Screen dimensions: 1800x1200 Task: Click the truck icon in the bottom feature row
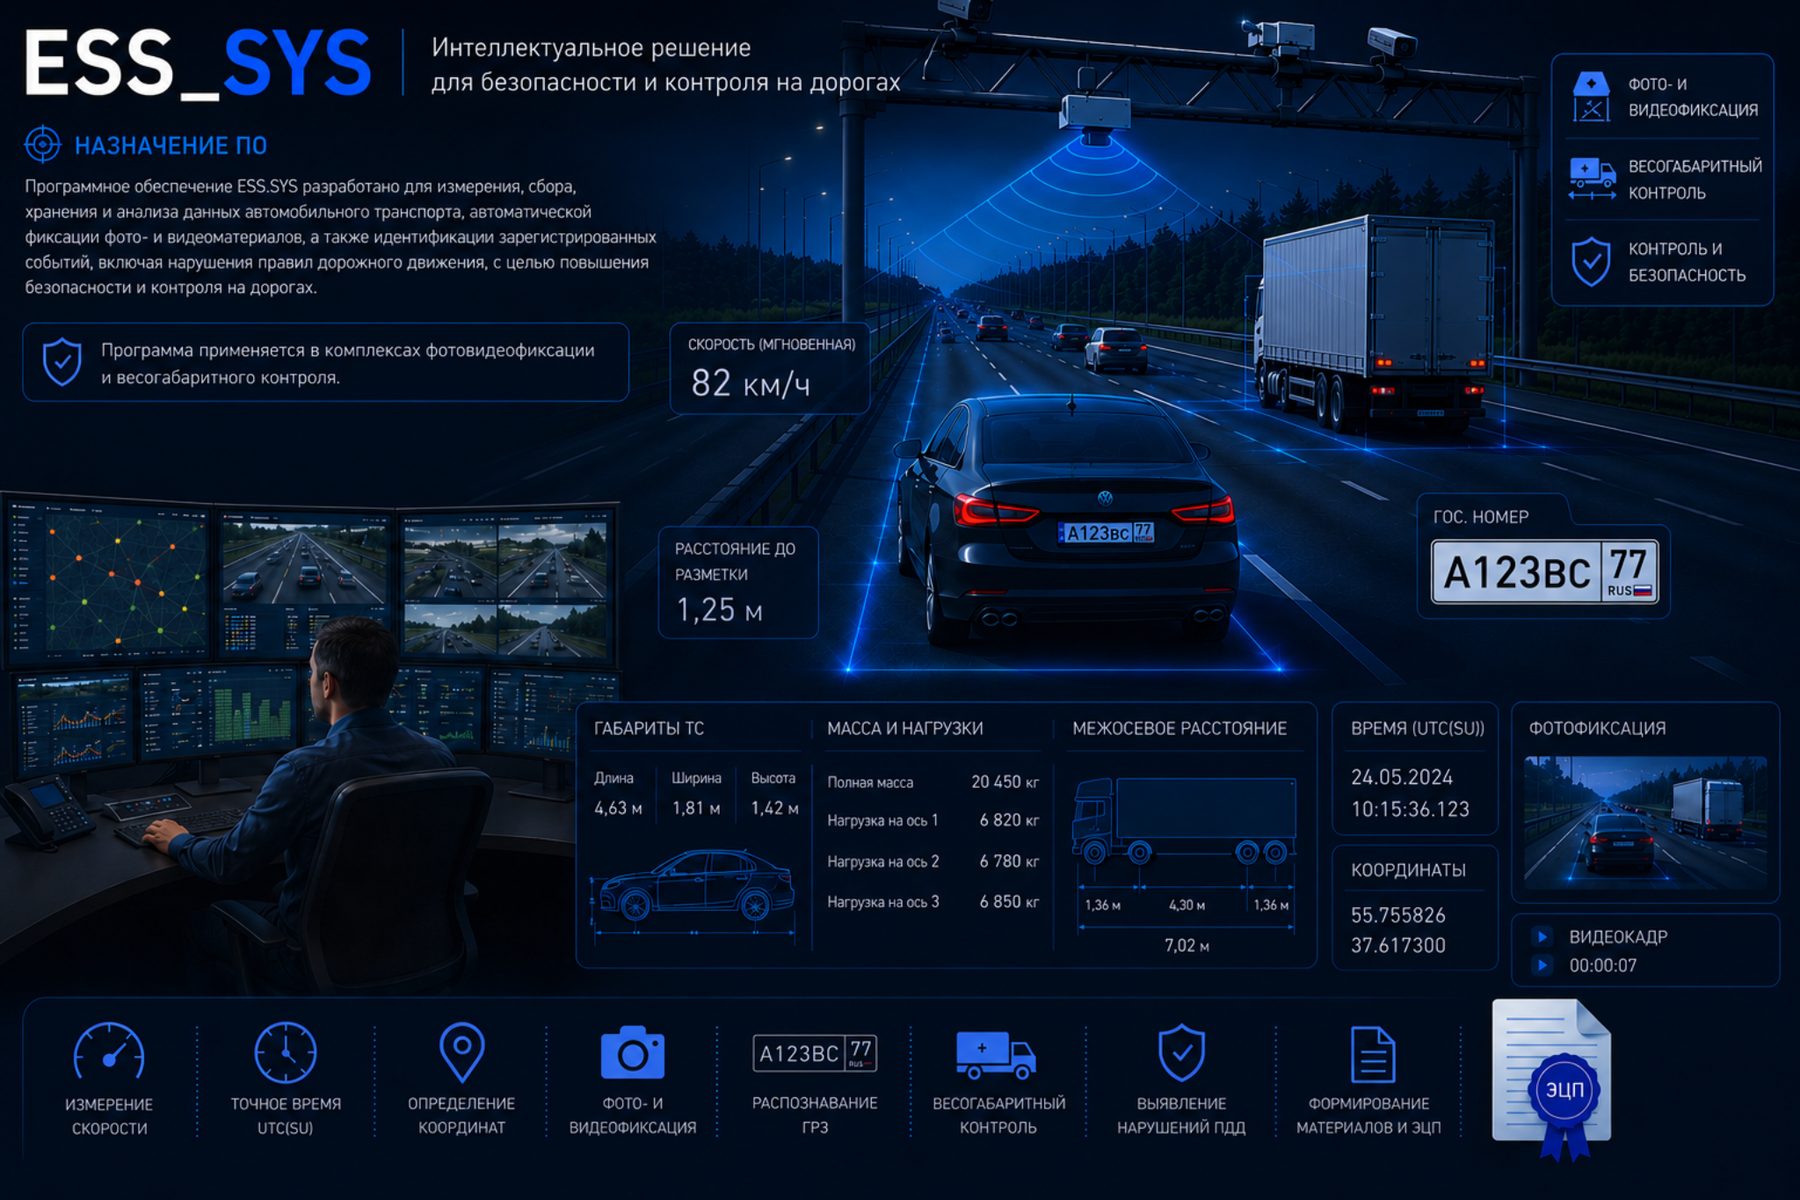[996, 1055]
